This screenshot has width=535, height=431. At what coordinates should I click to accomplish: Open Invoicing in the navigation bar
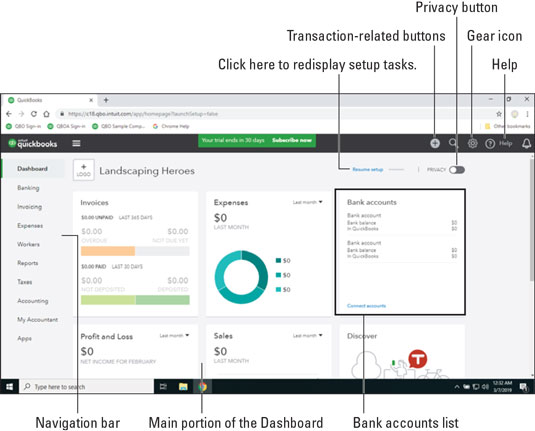tap(30, 207)
